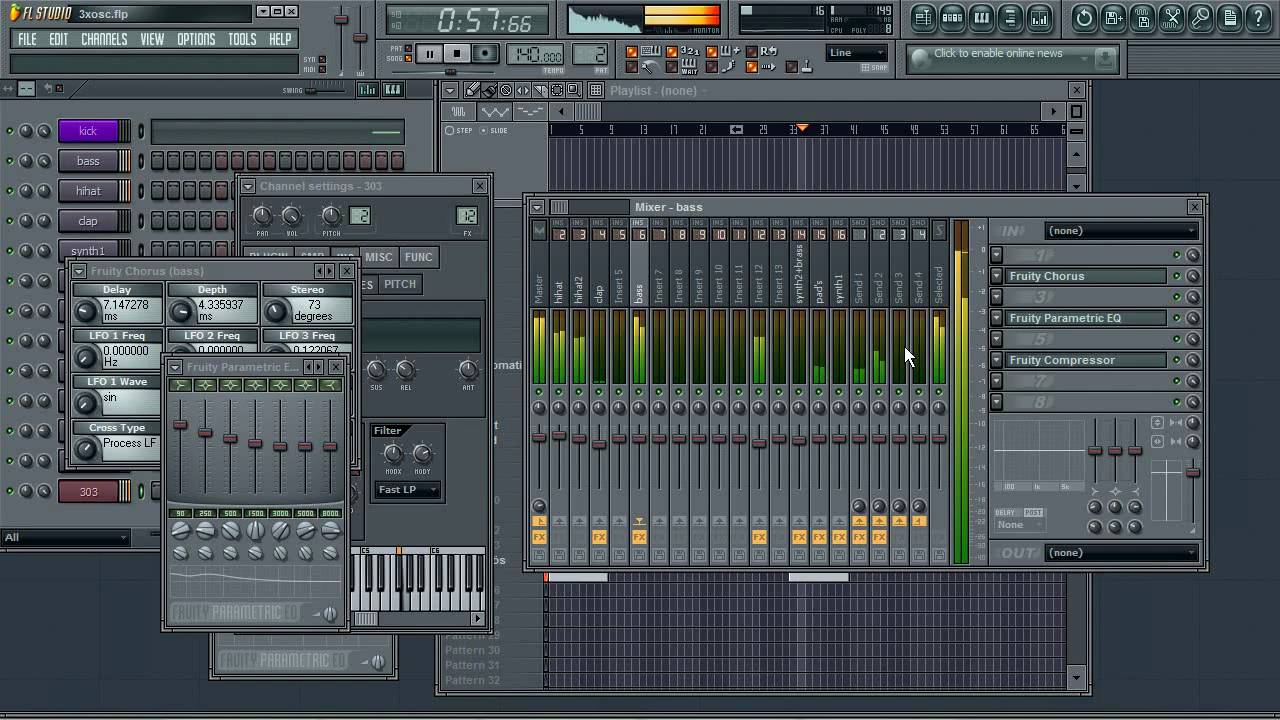This screenshot has height=720, width=1280.
Task: Select the kick channel button
Action: (88, 131)
